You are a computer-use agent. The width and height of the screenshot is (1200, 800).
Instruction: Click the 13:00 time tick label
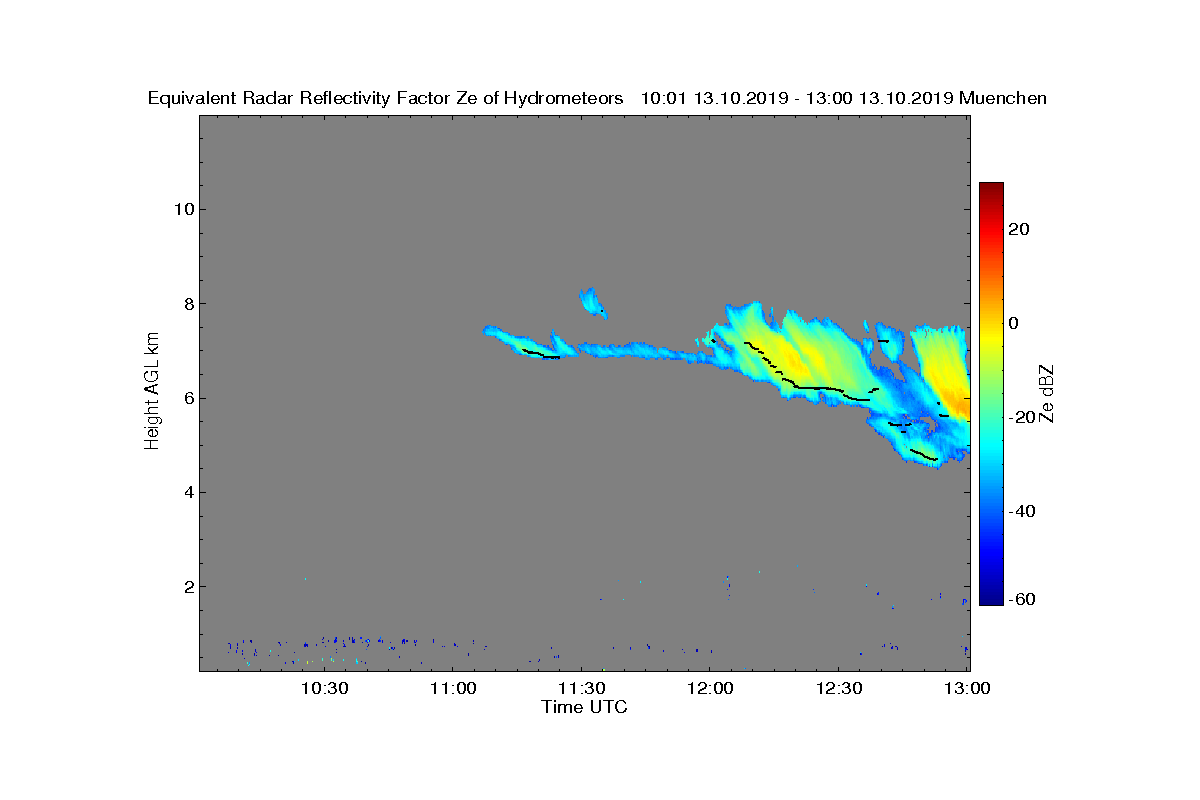coord(966,688)
